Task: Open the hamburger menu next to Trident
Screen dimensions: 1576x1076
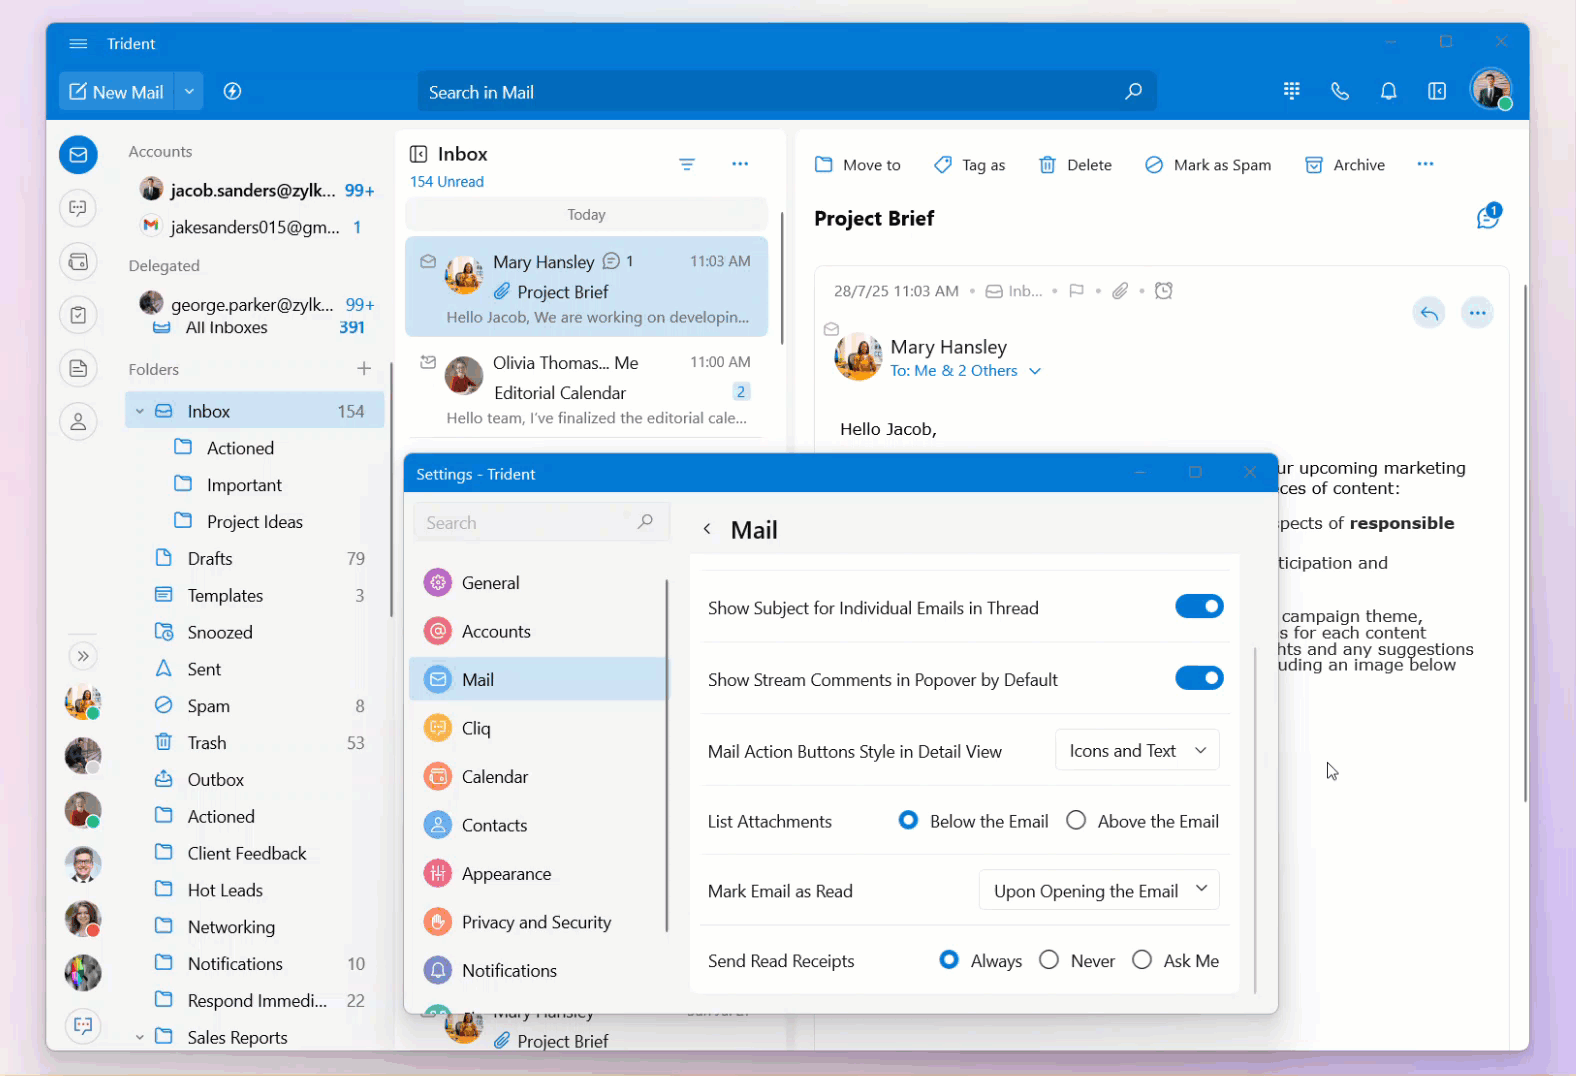Action: click(78, 44)
